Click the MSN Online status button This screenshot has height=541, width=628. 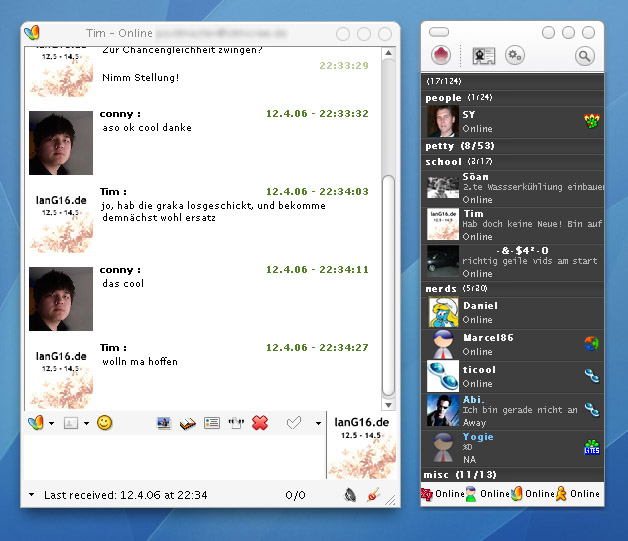(x=532, y=493)
